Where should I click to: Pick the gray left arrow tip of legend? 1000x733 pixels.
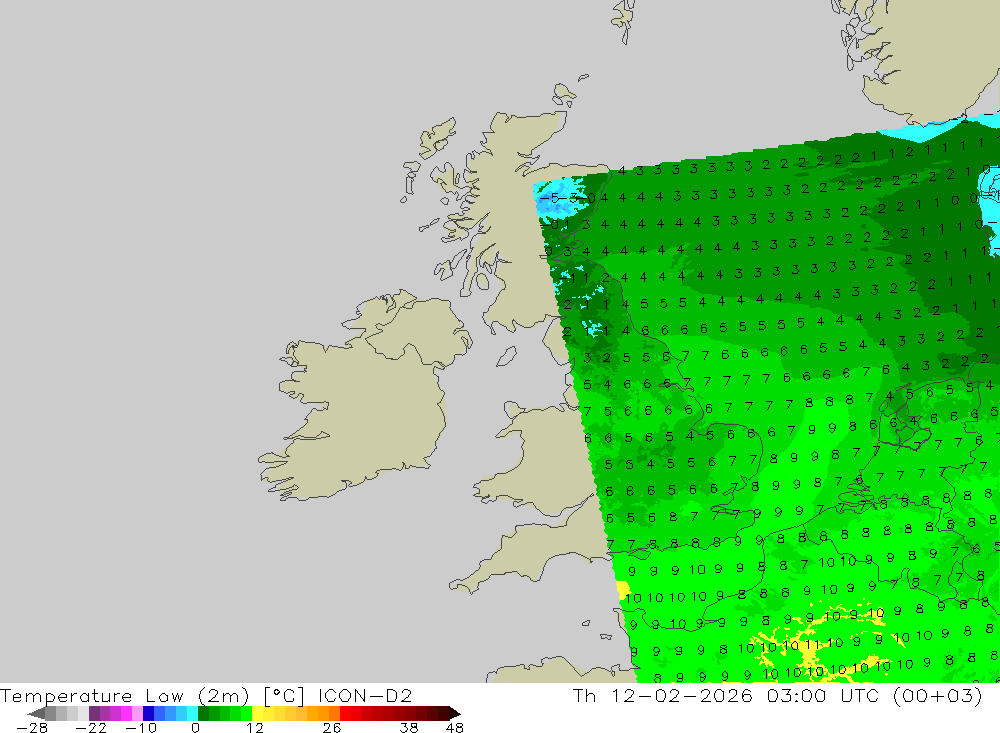pos(36,713)
